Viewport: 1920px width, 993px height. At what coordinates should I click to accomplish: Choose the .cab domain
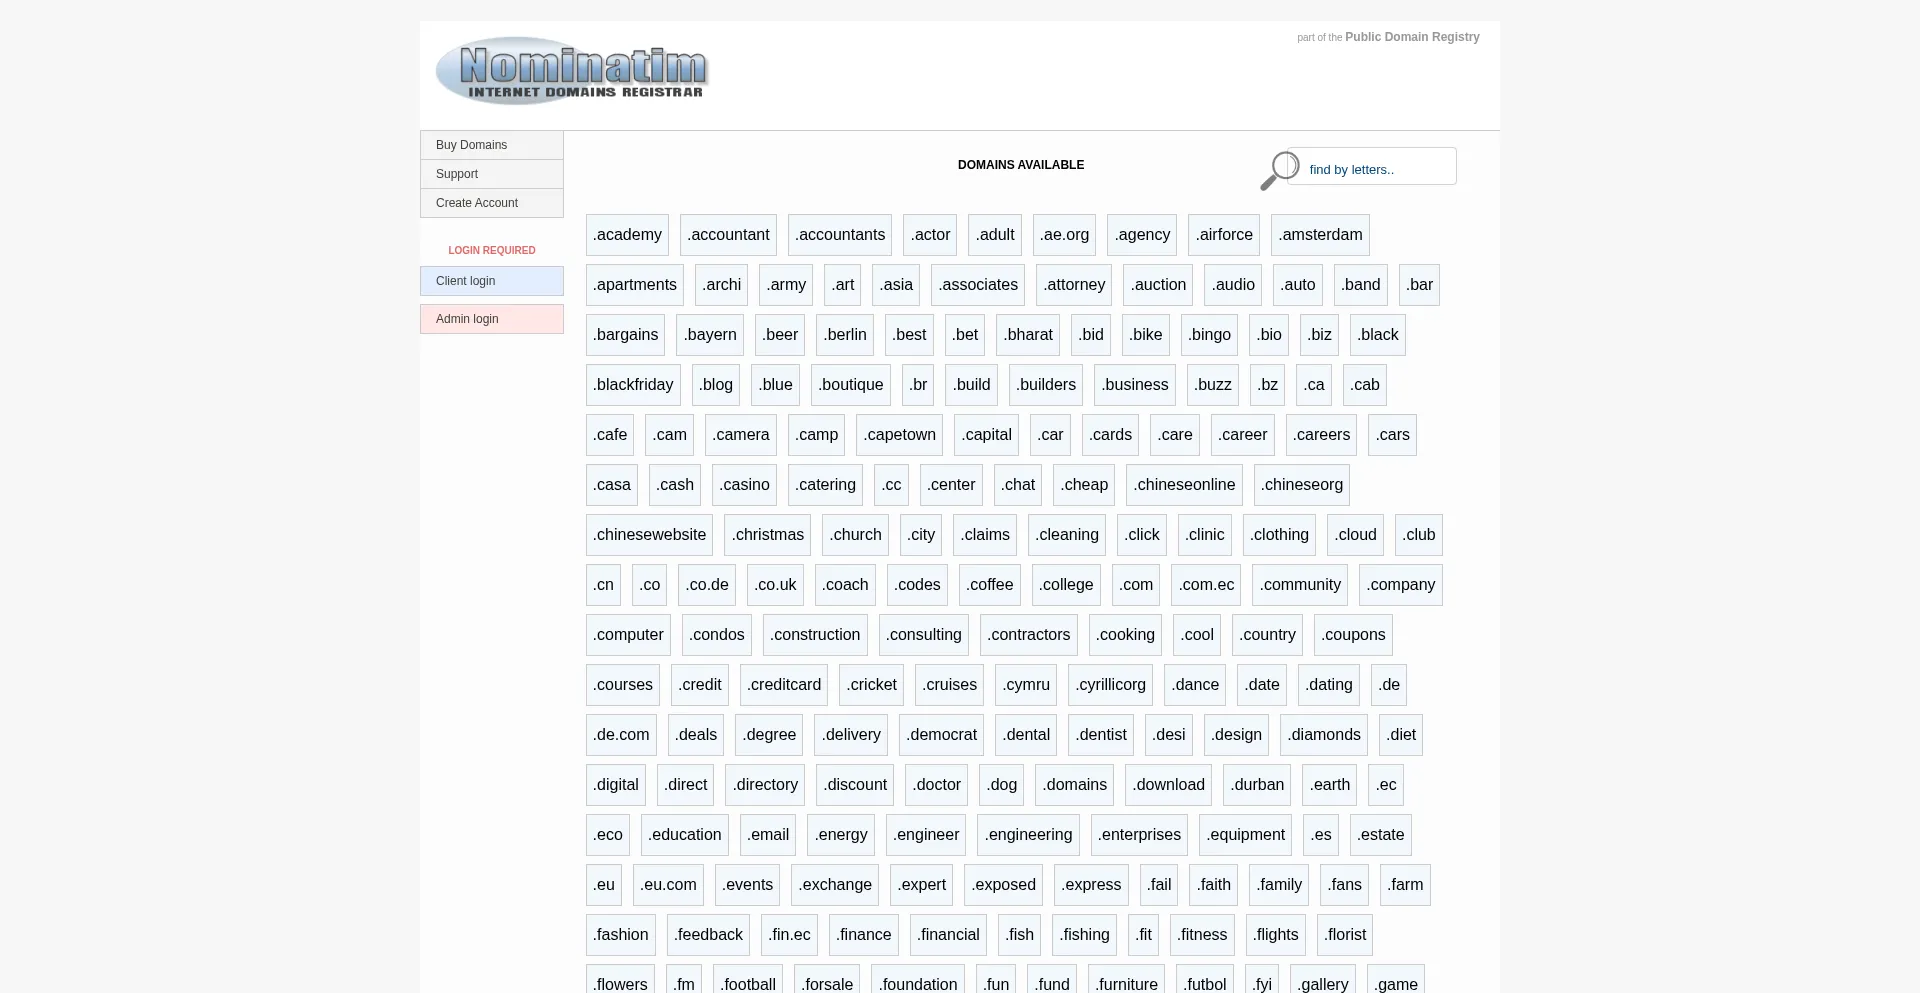click(1365, 385)
